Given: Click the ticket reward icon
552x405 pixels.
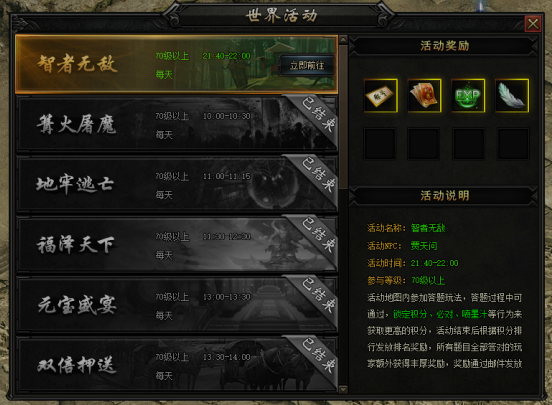Looking at the screenshot, I should pyautogui.click(x=381, y=95).
